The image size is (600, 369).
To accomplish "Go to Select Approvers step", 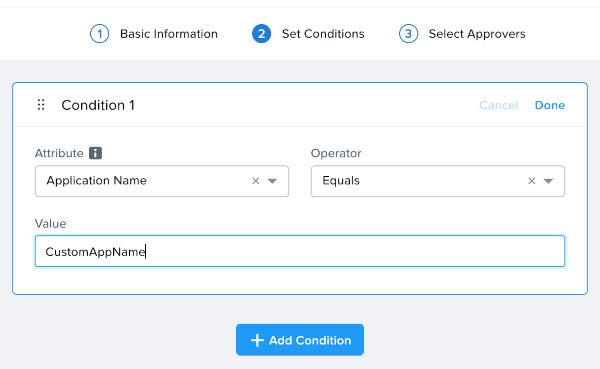I will (477, 34).
